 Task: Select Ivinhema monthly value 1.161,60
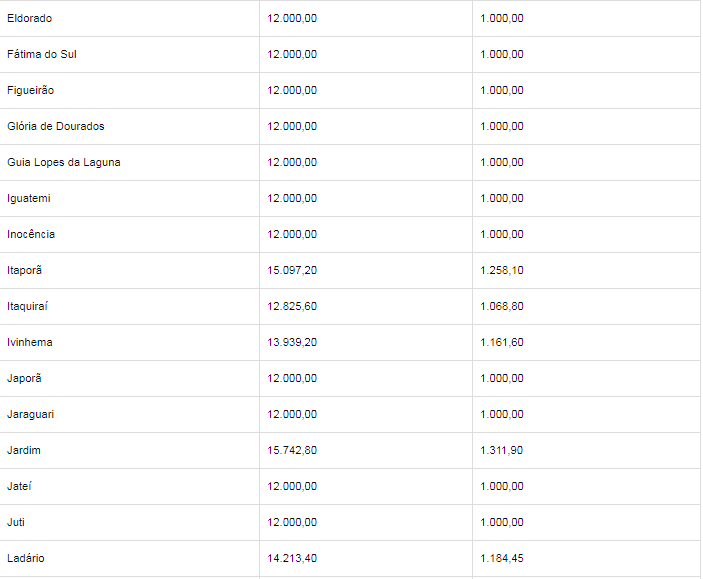pyautogui.click(x=501, y=342)
